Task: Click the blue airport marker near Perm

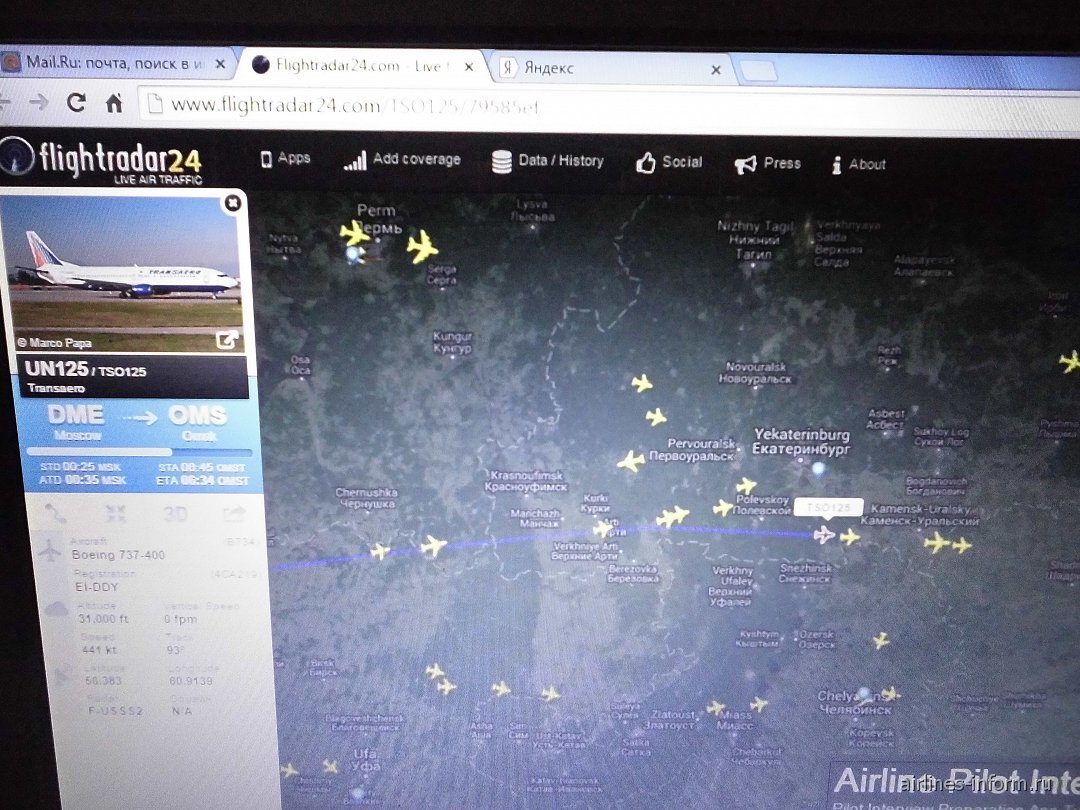Action: 355,256
